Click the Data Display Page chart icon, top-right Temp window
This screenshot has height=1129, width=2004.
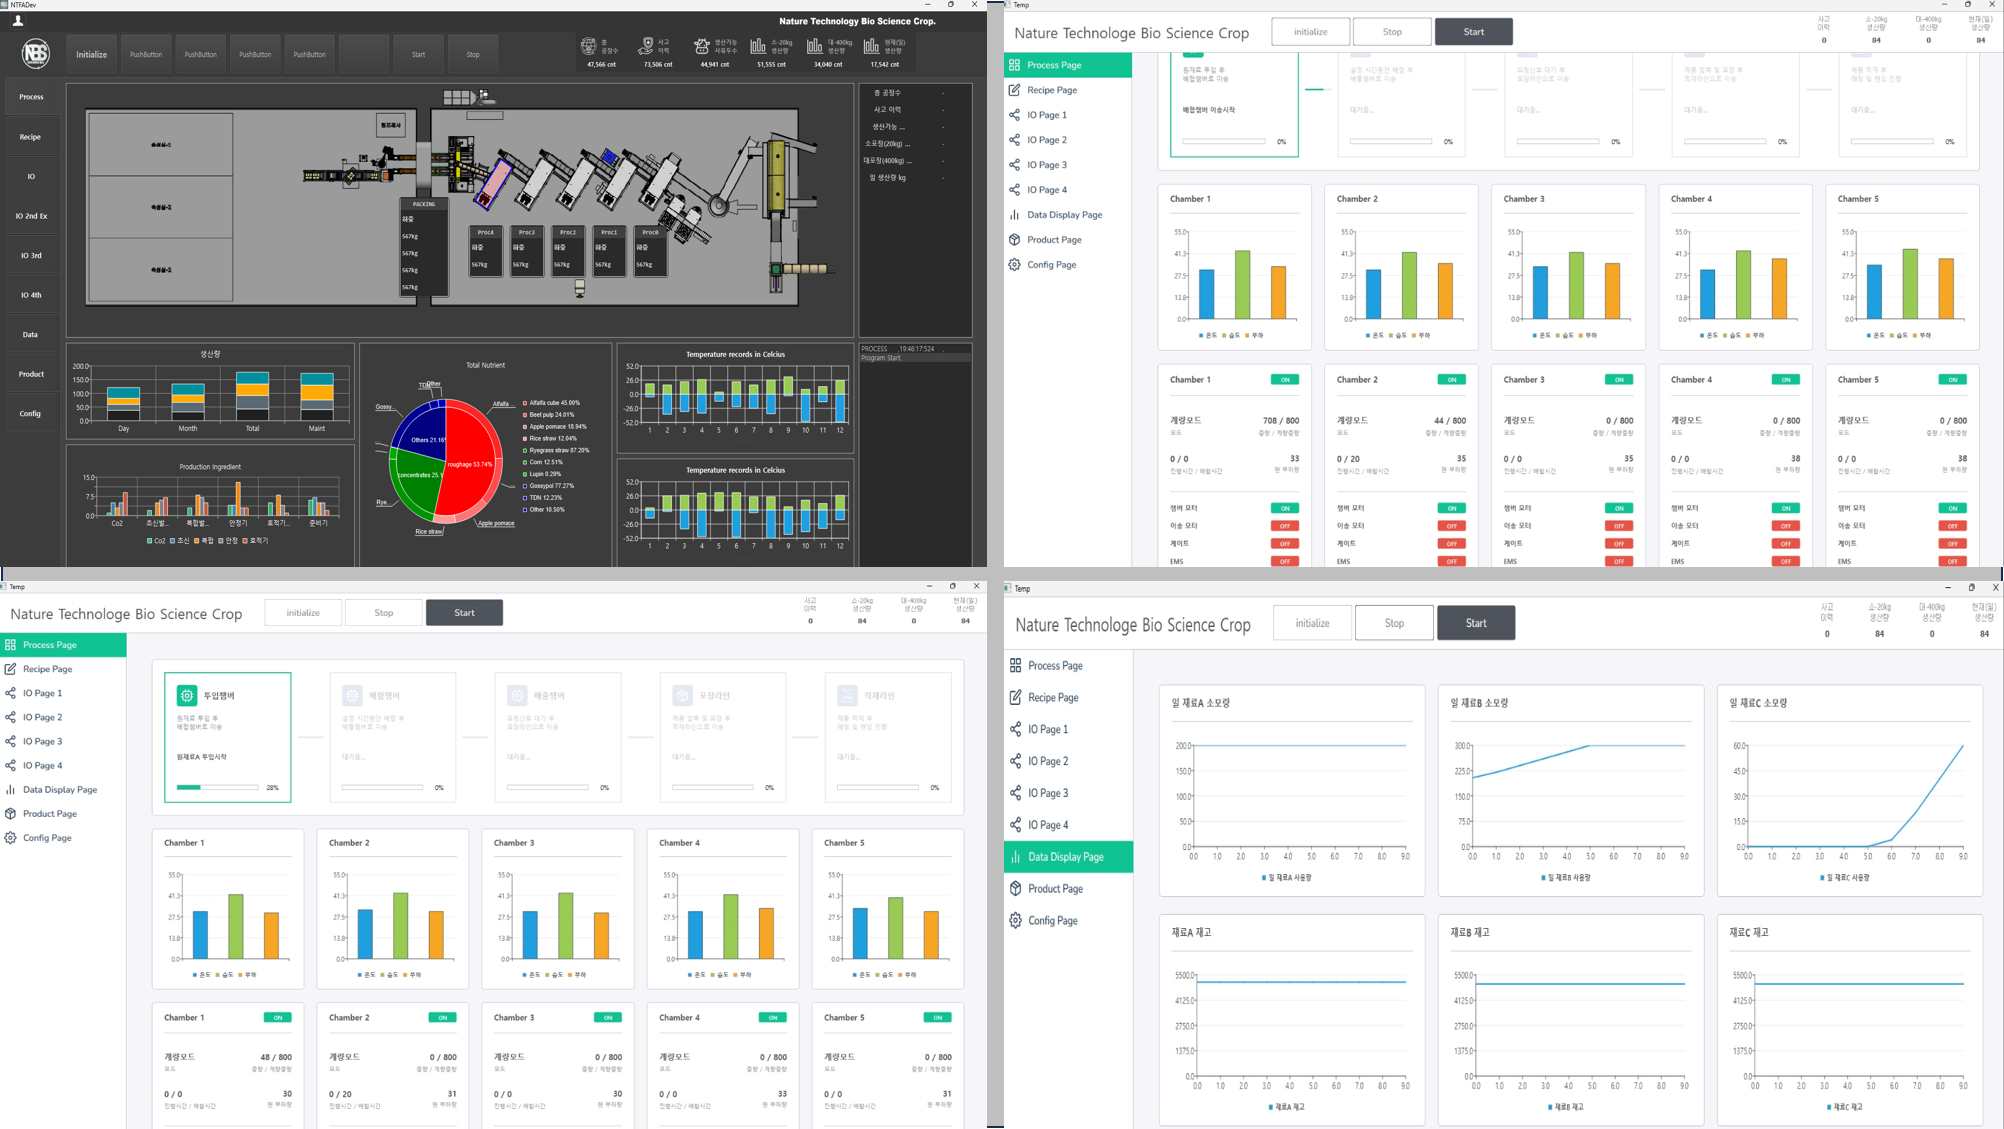point(1015,215)
